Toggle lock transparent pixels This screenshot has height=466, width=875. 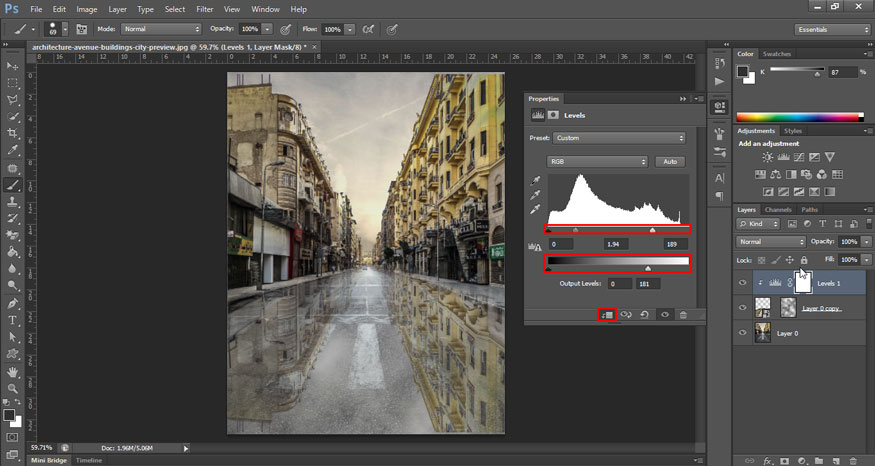coord(762,260)
